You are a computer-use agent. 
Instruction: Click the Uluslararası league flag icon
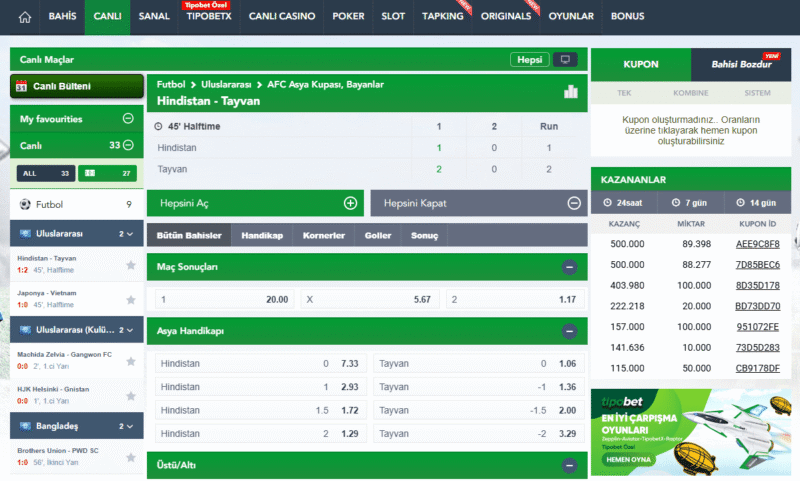[x=25, y=234]
